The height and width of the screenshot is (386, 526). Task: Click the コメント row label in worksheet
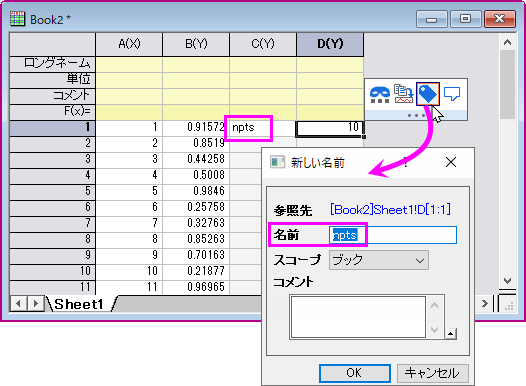click(53, 96)
